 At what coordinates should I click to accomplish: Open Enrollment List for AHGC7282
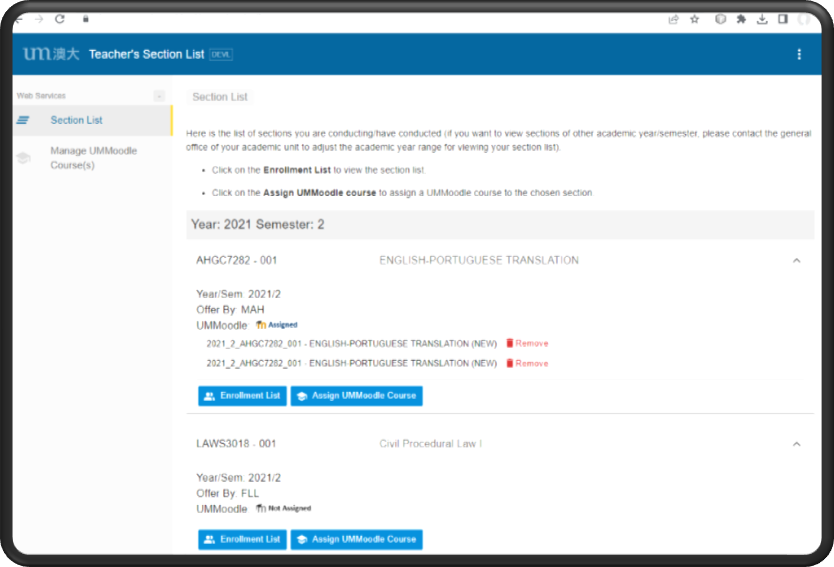pyautogui.click(x=243, y=396)
